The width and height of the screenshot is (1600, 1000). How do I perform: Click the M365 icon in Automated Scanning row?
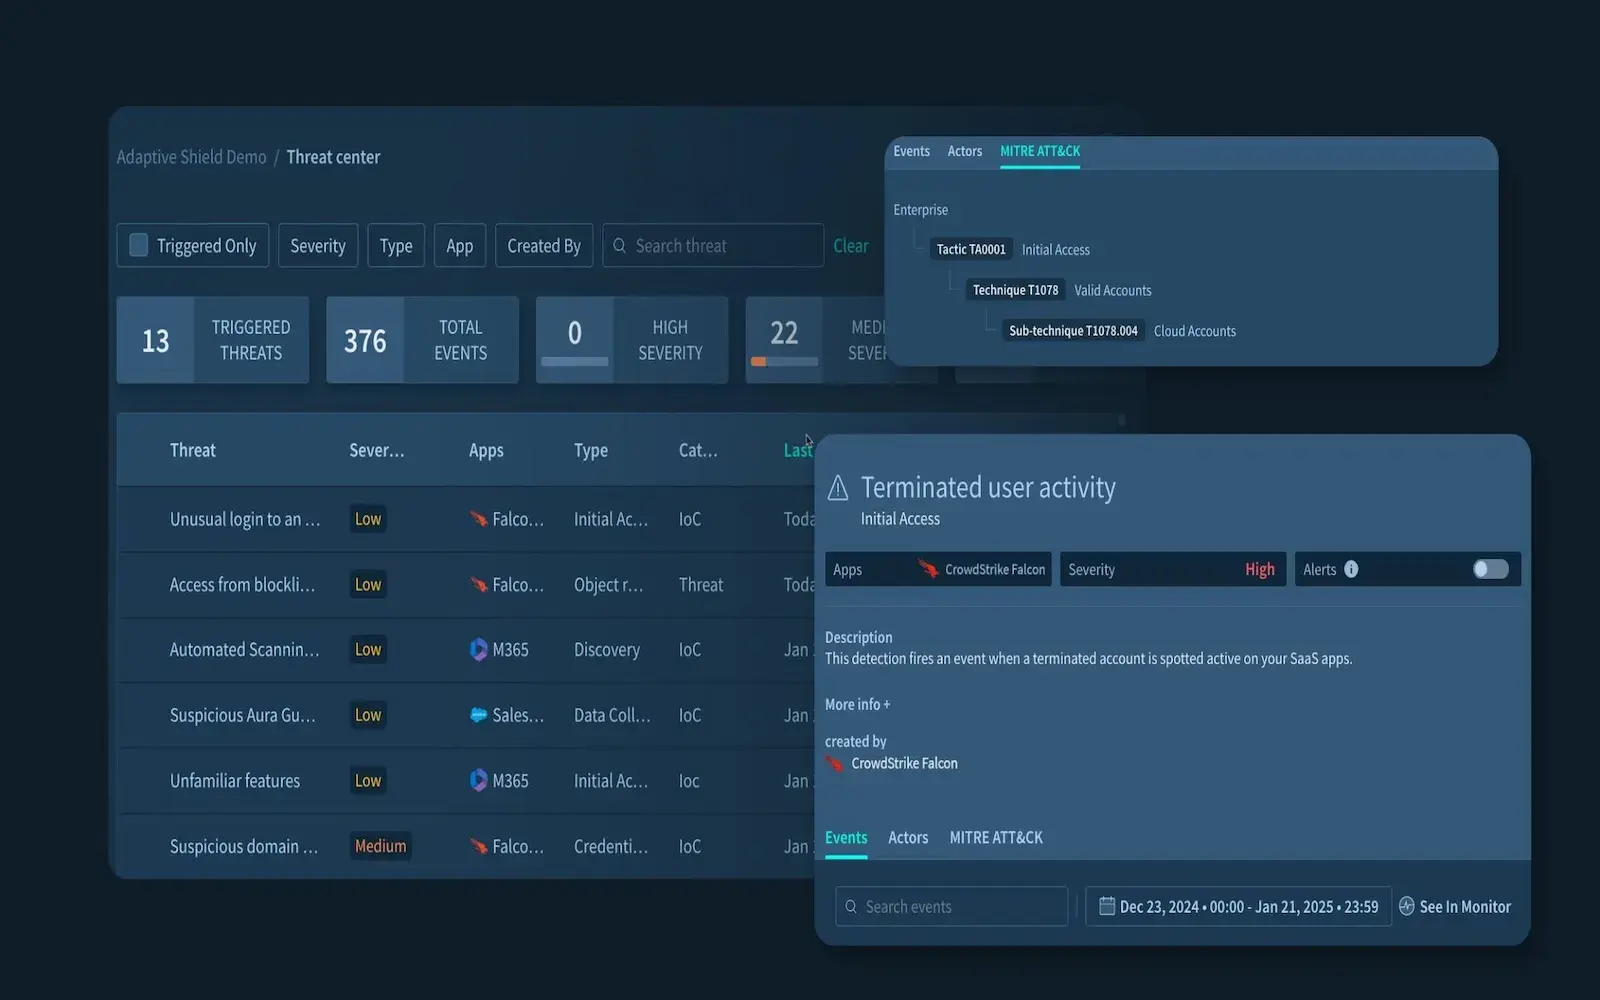click(478, 650)
